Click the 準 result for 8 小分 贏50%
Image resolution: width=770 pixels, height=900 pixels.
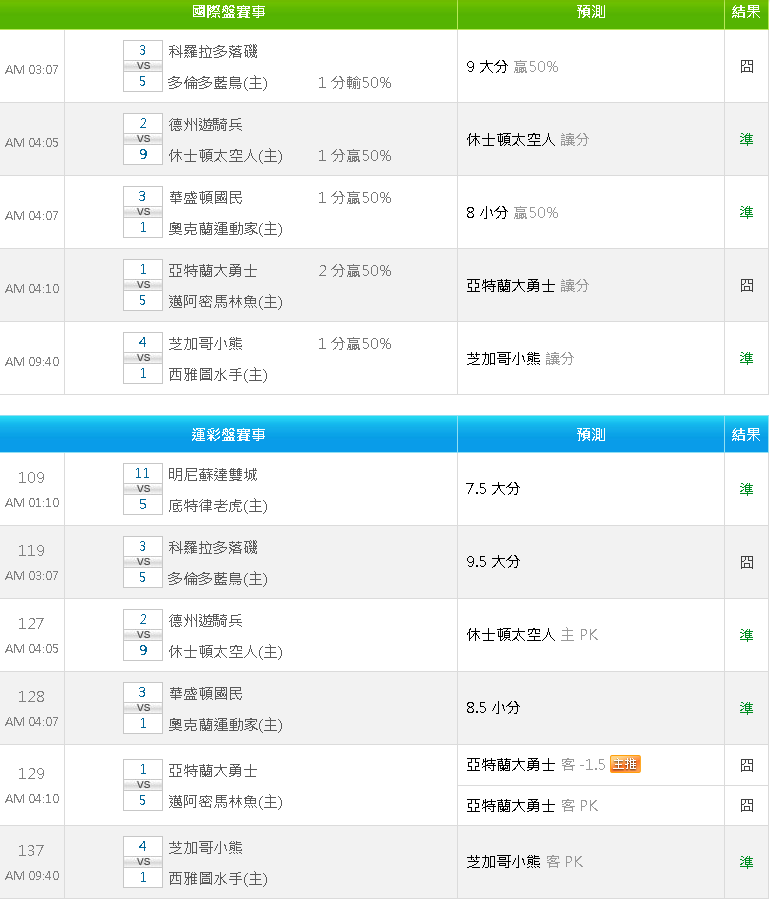[x=746, y=212]
